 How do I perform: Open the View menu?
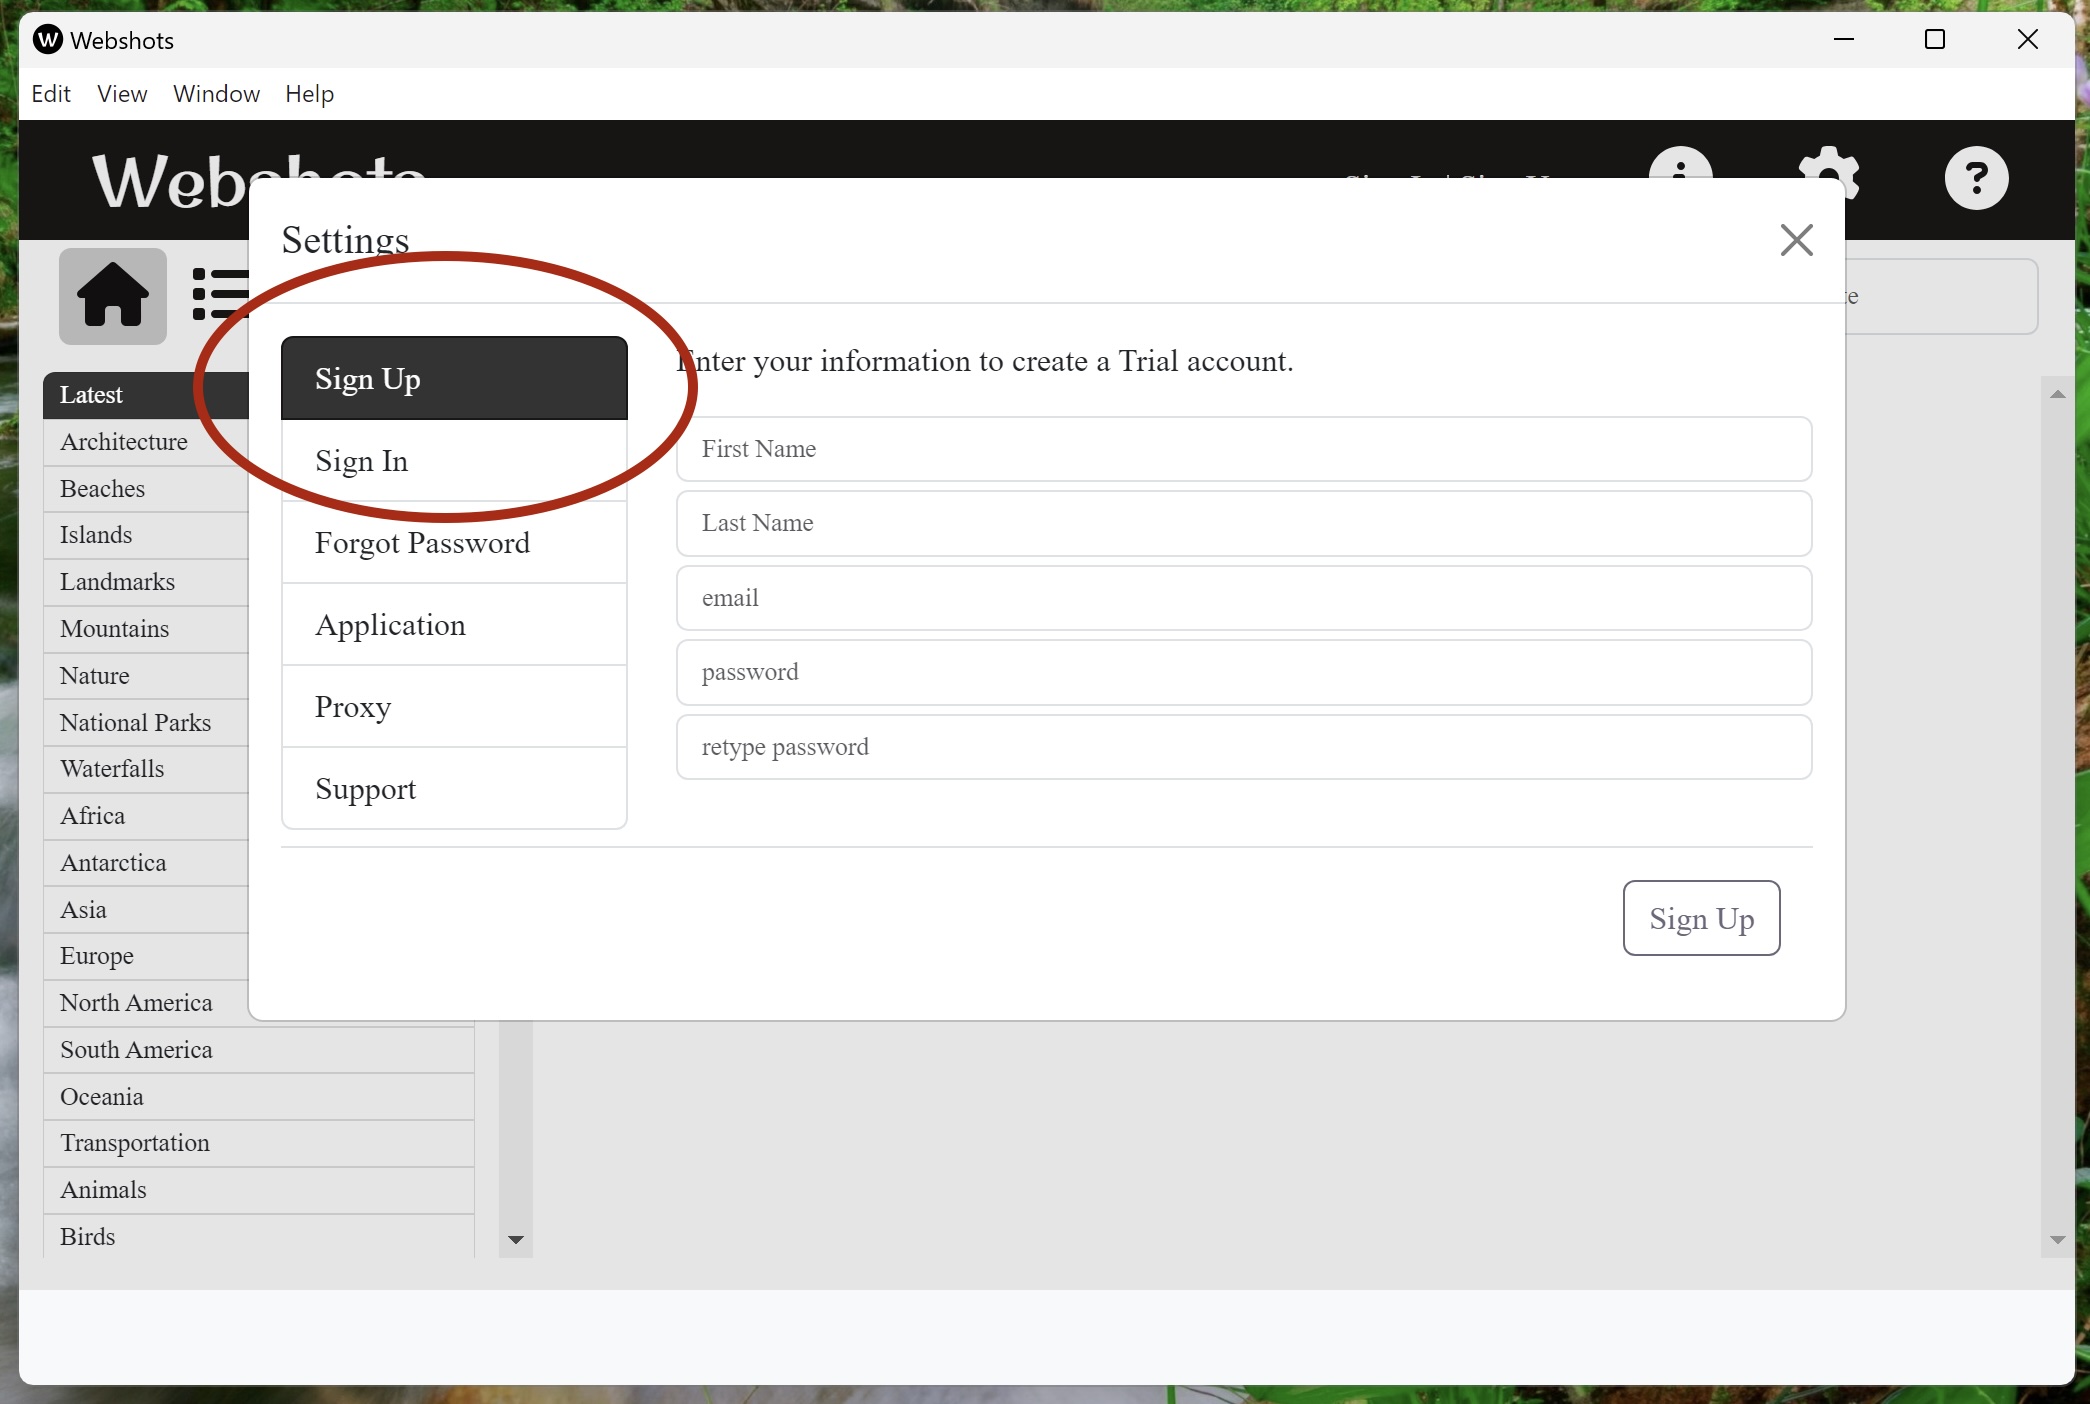[x=122, y=94]
